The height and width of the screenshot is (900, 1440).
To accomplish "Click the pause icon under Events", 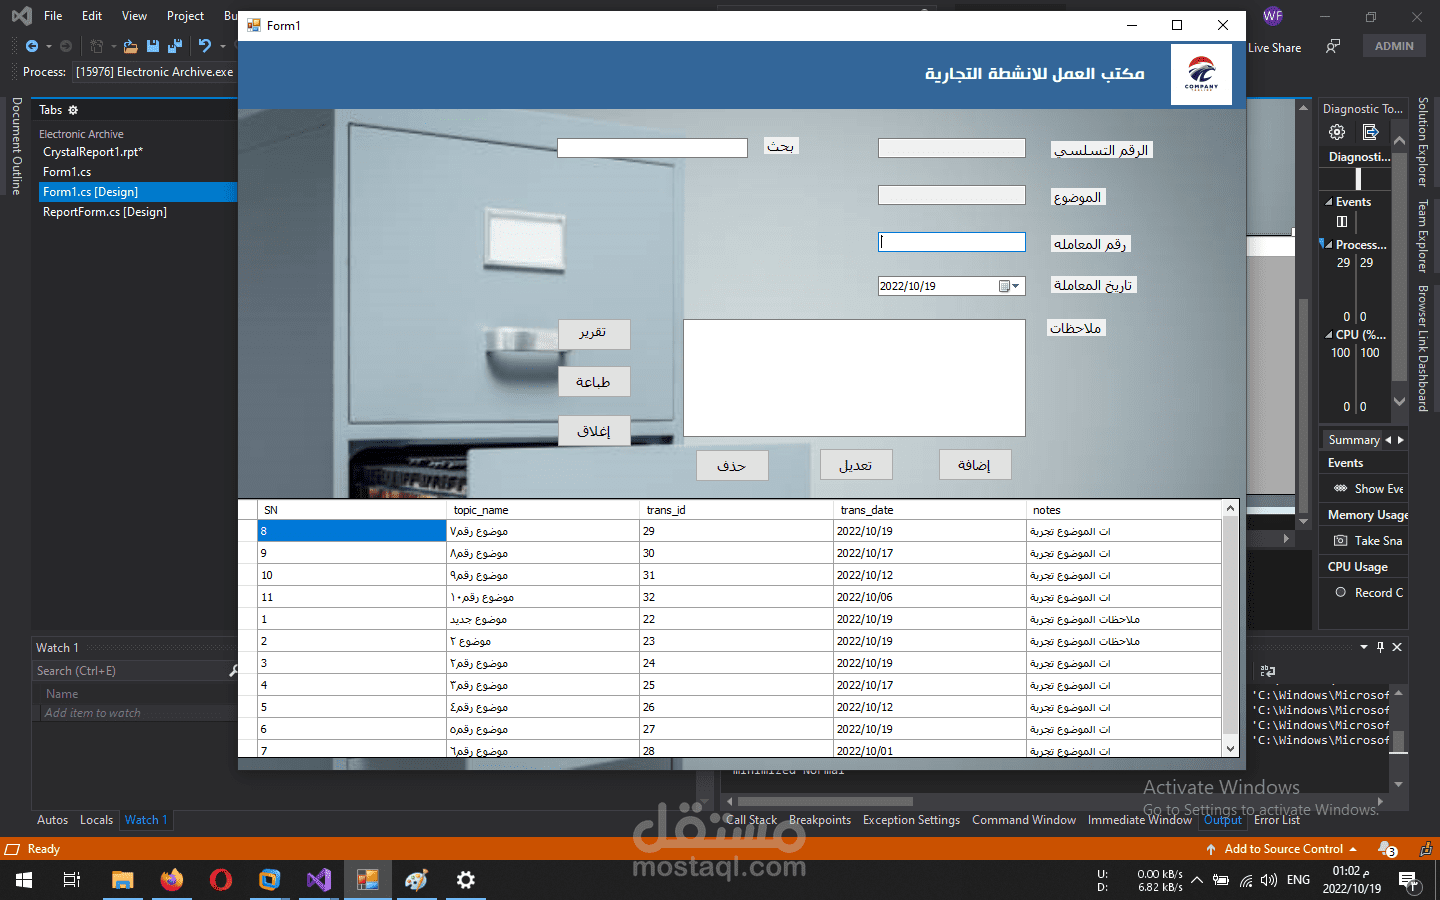I will [x=1342, y=222].
